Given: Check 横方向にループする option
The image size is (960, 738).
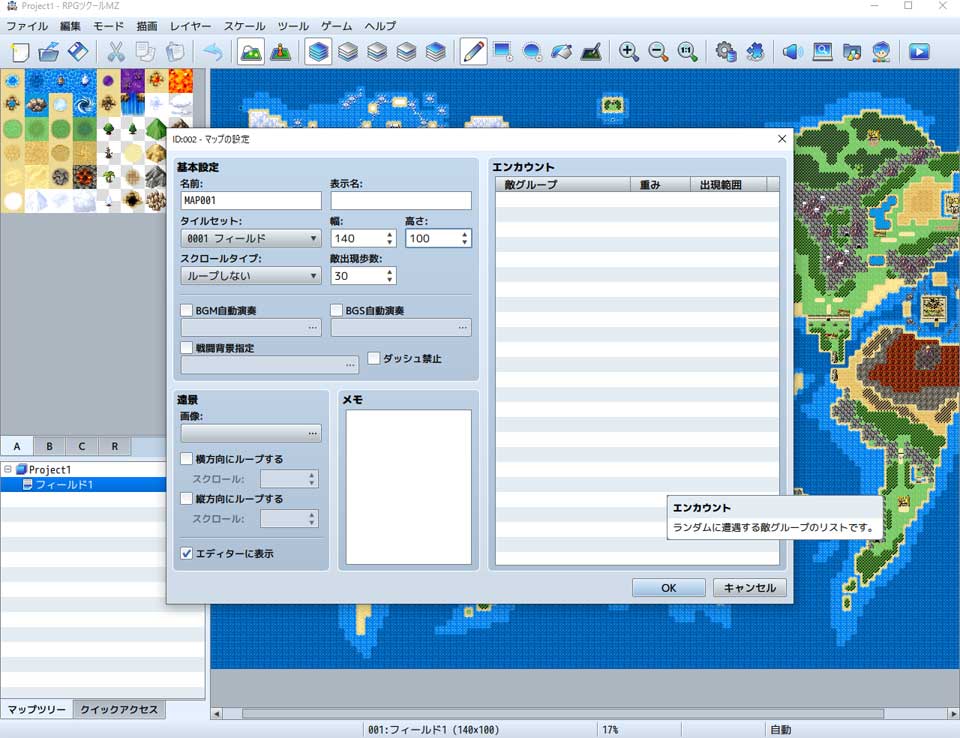Looking at the screenshot, I should click(x=187, y=459).
